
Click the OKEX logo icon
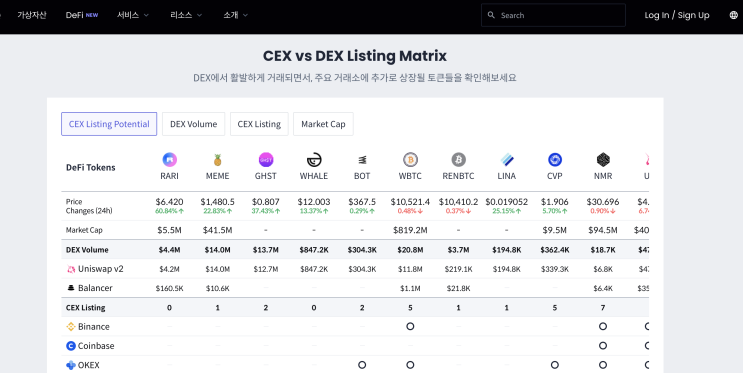(x=71, y=365)
